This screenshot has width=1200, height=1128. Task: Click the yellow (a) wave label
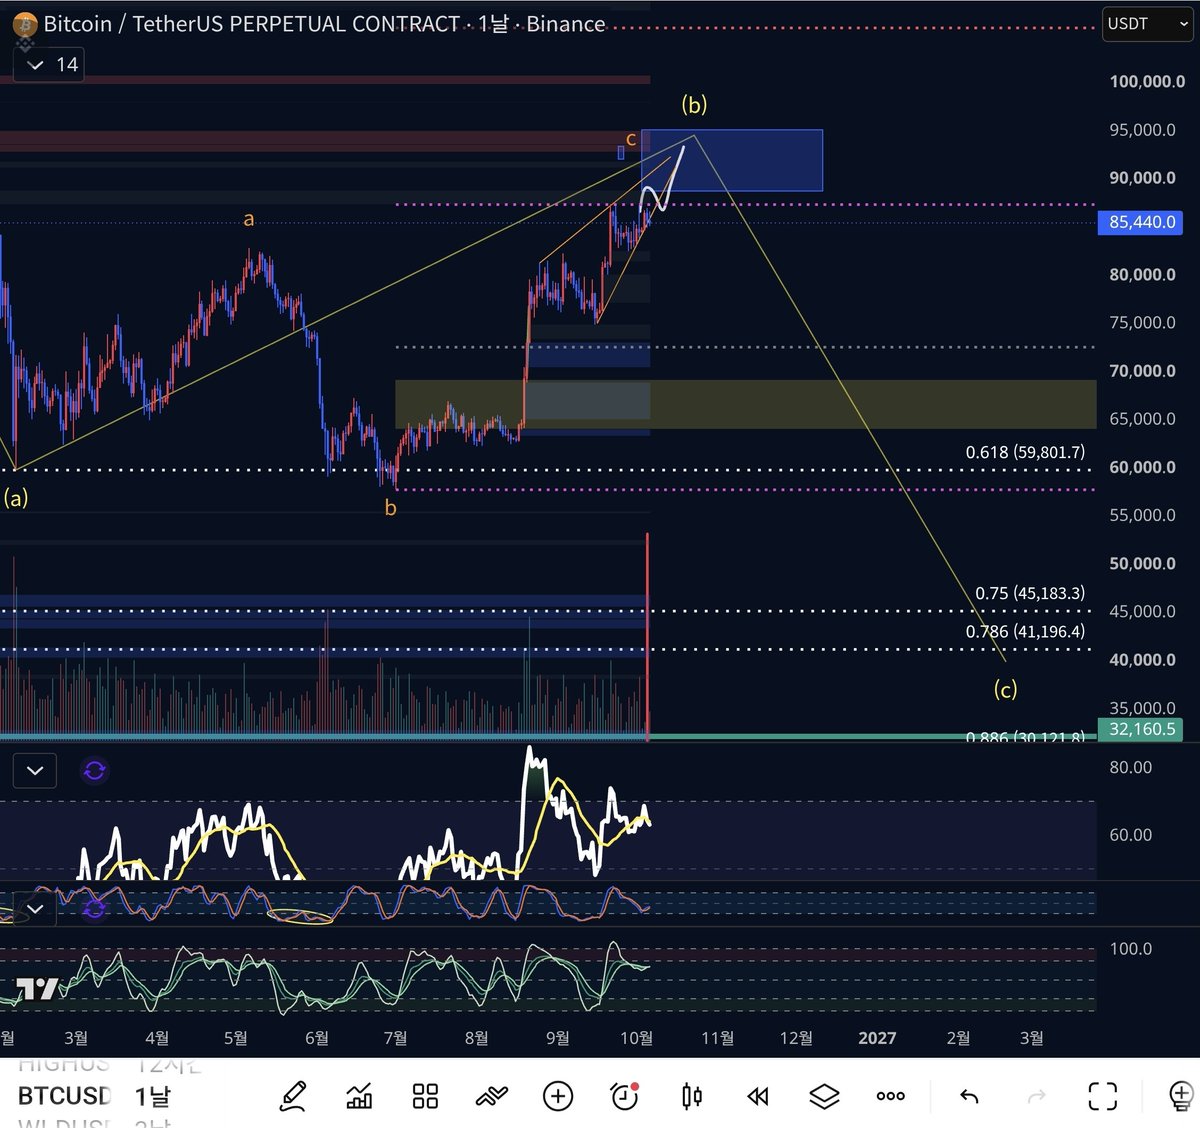[x=16, y=497]
